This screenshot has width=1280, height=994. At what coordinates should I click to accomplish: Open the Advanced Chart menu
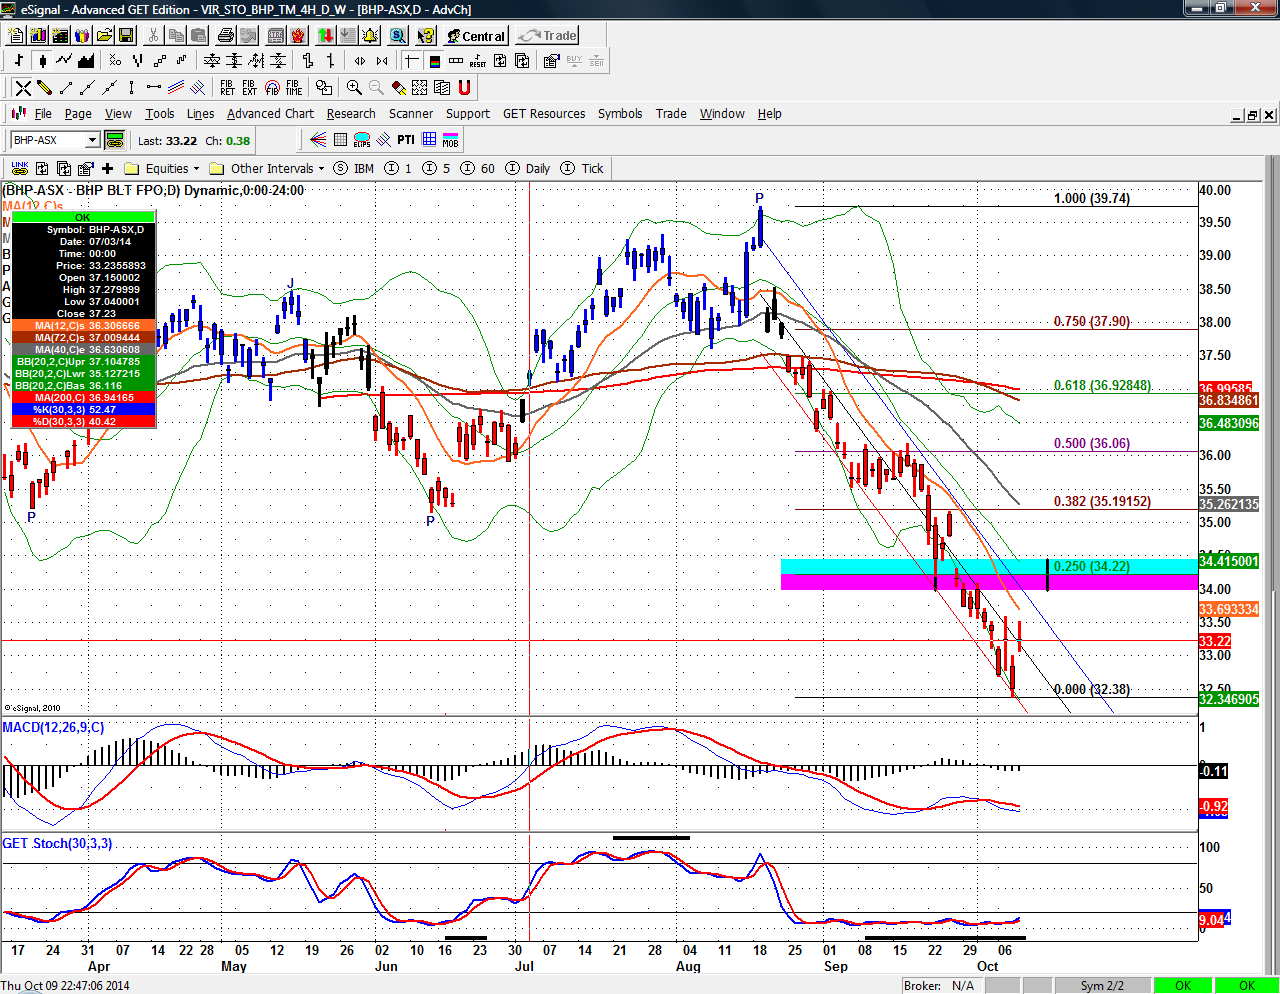pos(270,114)
